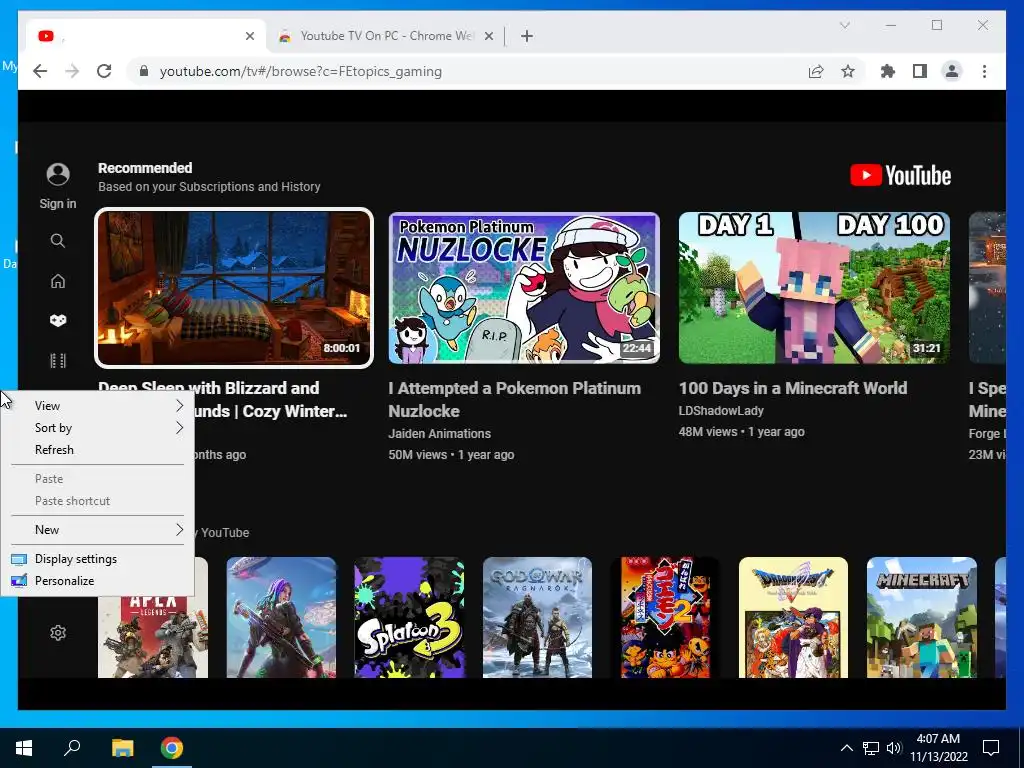This screenshot has height=768, width=1024.
Task: Click the Jaiden Animations channel name
Action: pos(440,434)
